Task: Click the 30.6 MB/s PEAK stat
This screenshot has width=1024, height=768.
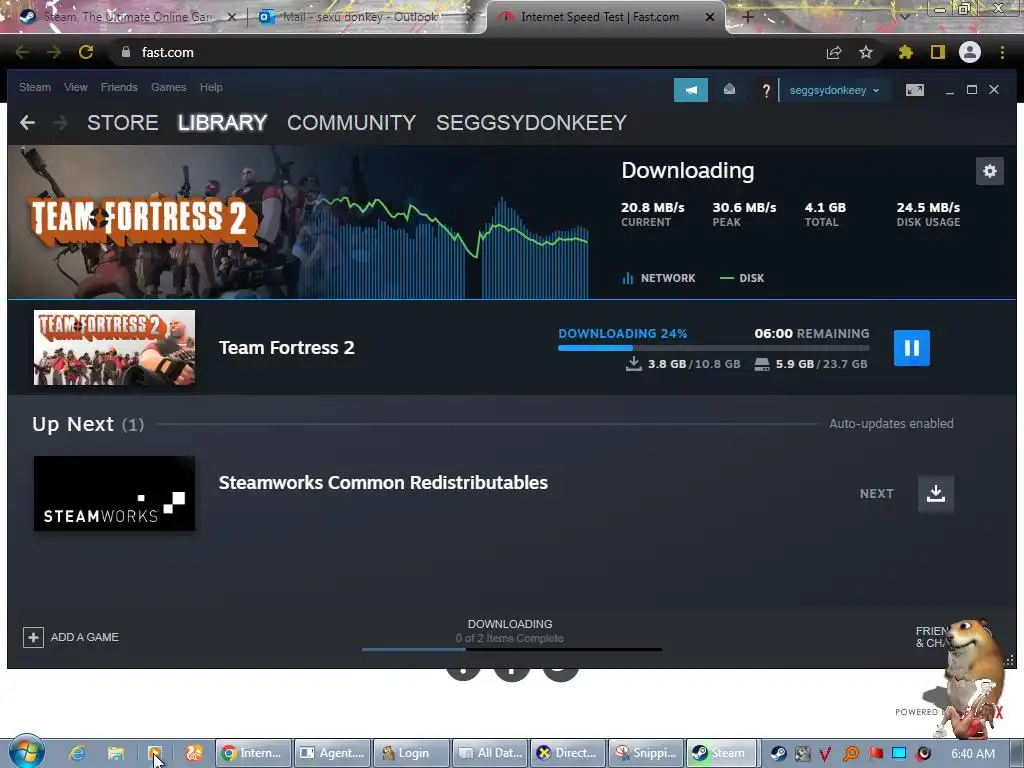Action: [744, 214]
